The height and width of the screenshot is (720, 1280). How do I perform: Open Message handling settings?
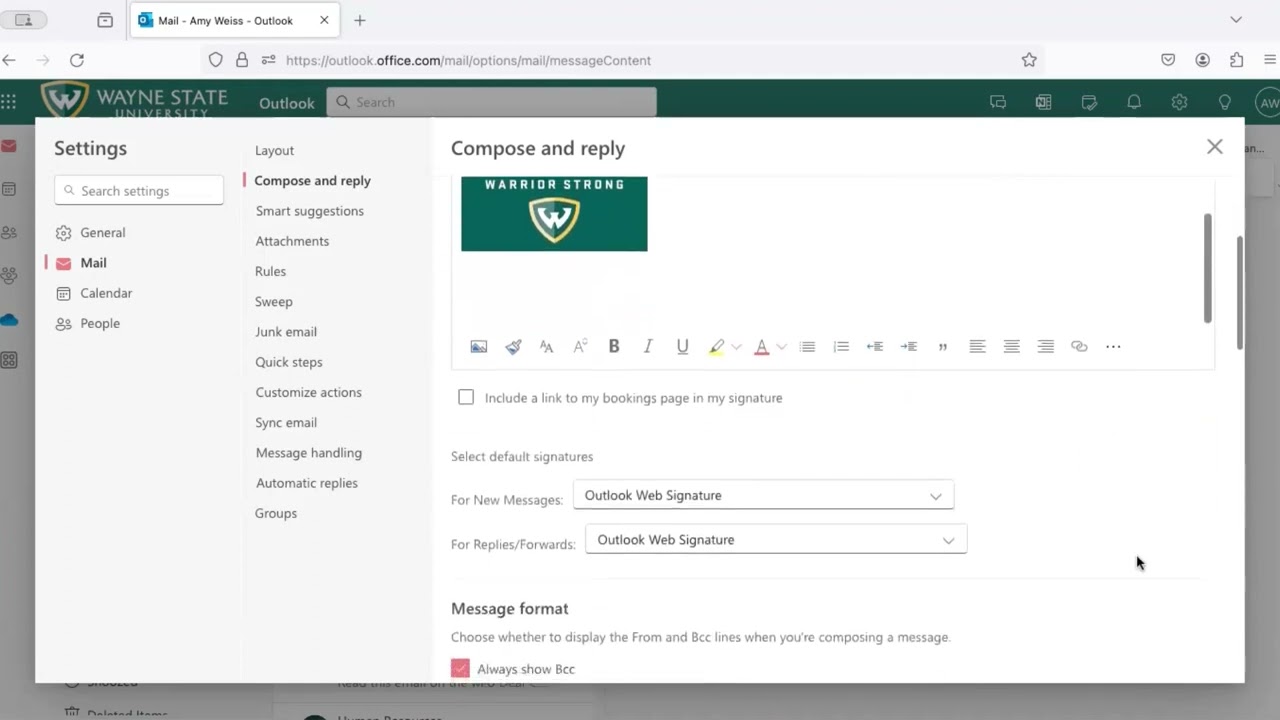pyautogui.click(x=308, y=453)
